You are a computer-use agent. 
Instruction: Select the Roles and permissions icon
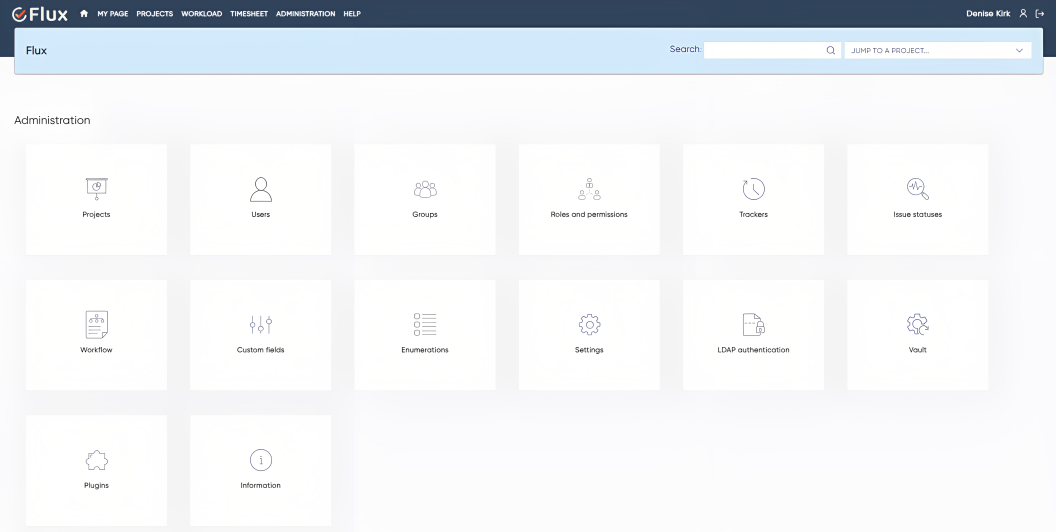point(589,189)
